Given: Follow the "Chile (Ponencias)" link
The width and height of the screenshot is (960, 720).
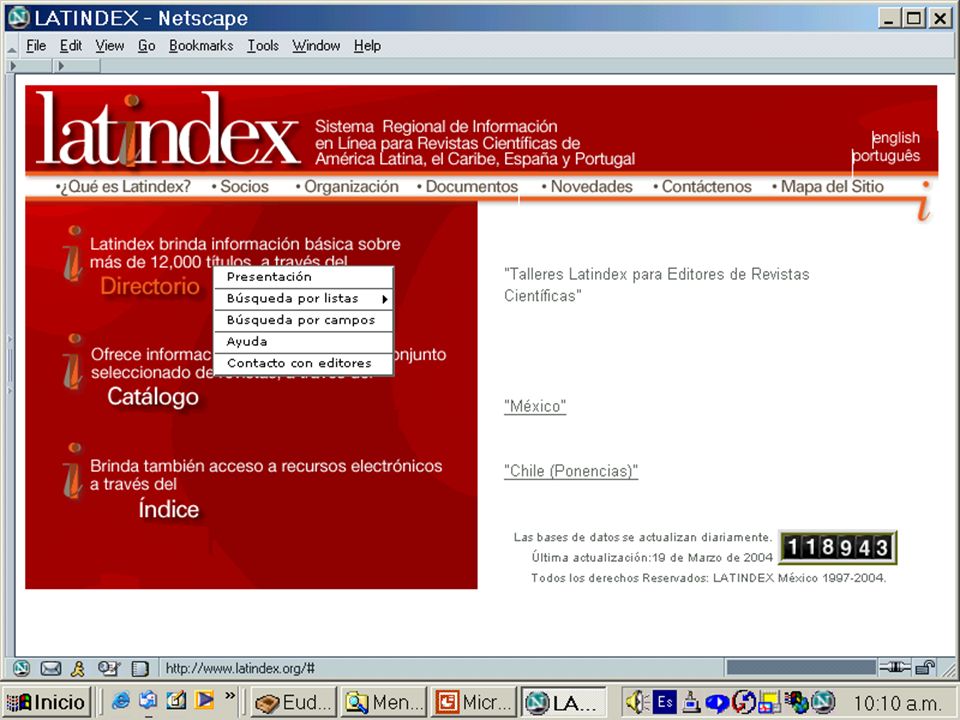Looking at the screenshot, I should coord(571,471).
